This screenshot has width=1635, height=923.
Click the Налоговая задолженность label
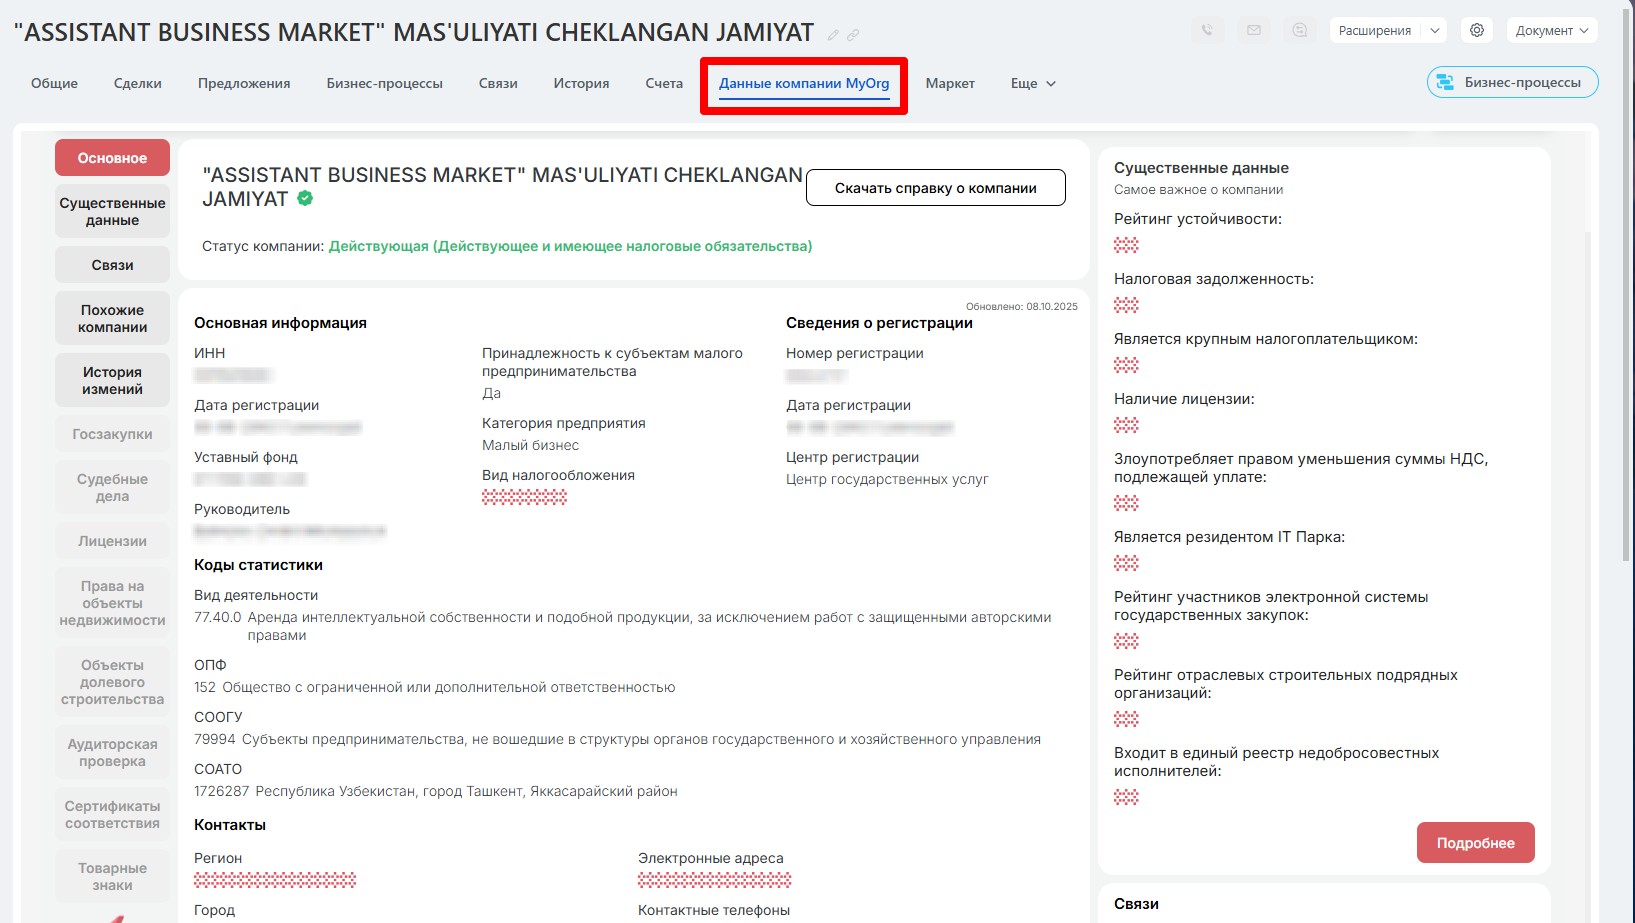1214,279
